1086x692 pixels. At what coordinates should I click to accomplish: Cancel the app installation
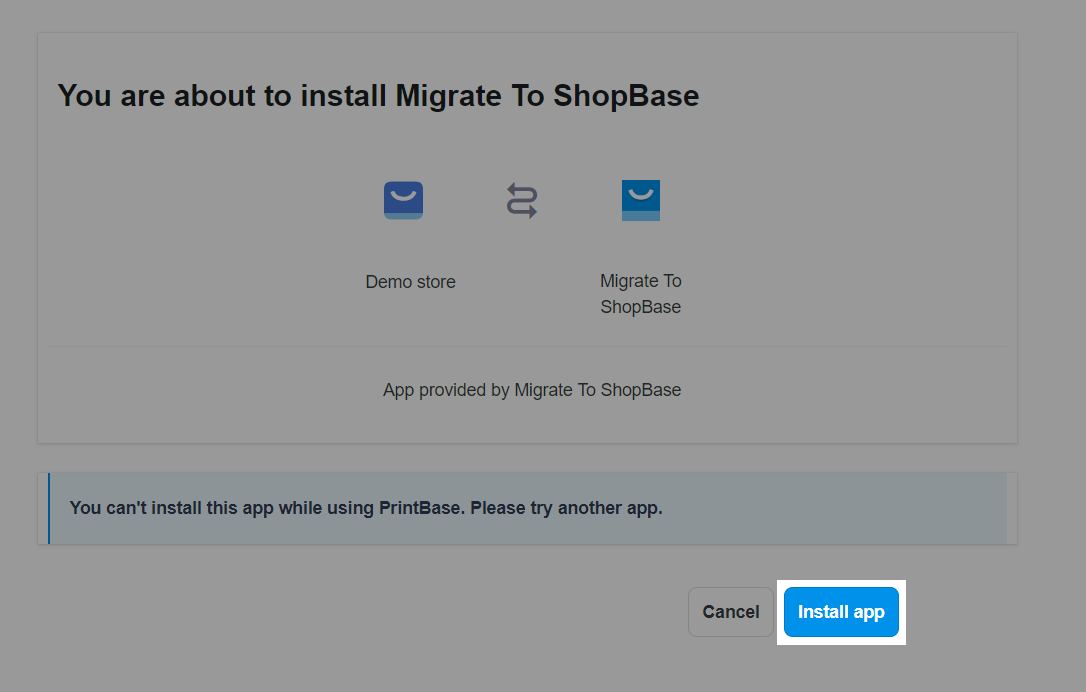(731, 612)
